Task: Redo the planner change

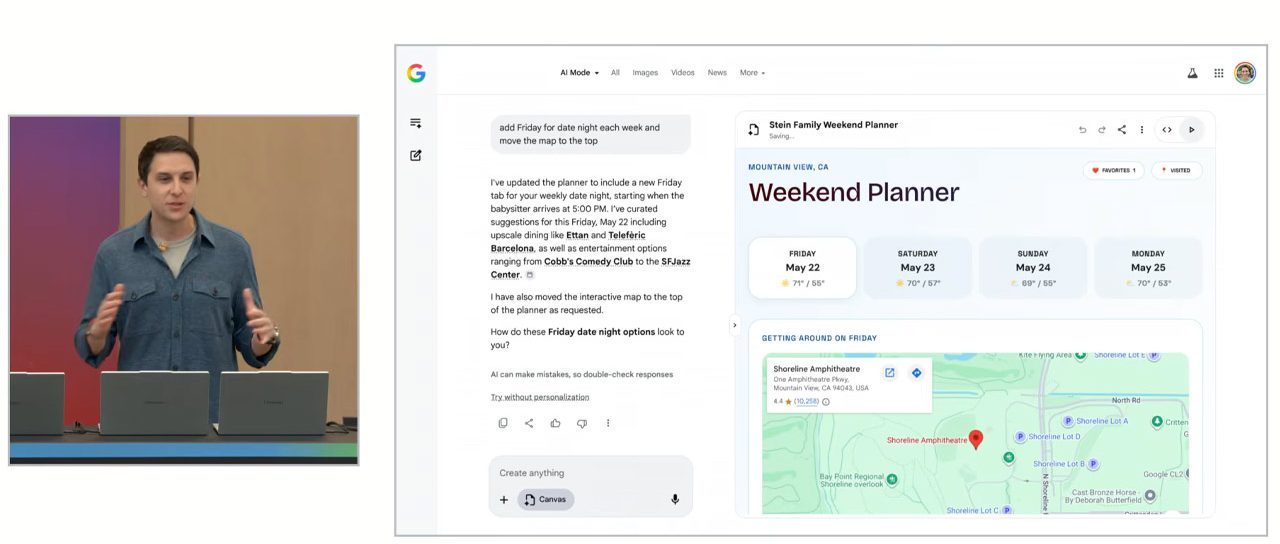Action: tap(1102, 130)
